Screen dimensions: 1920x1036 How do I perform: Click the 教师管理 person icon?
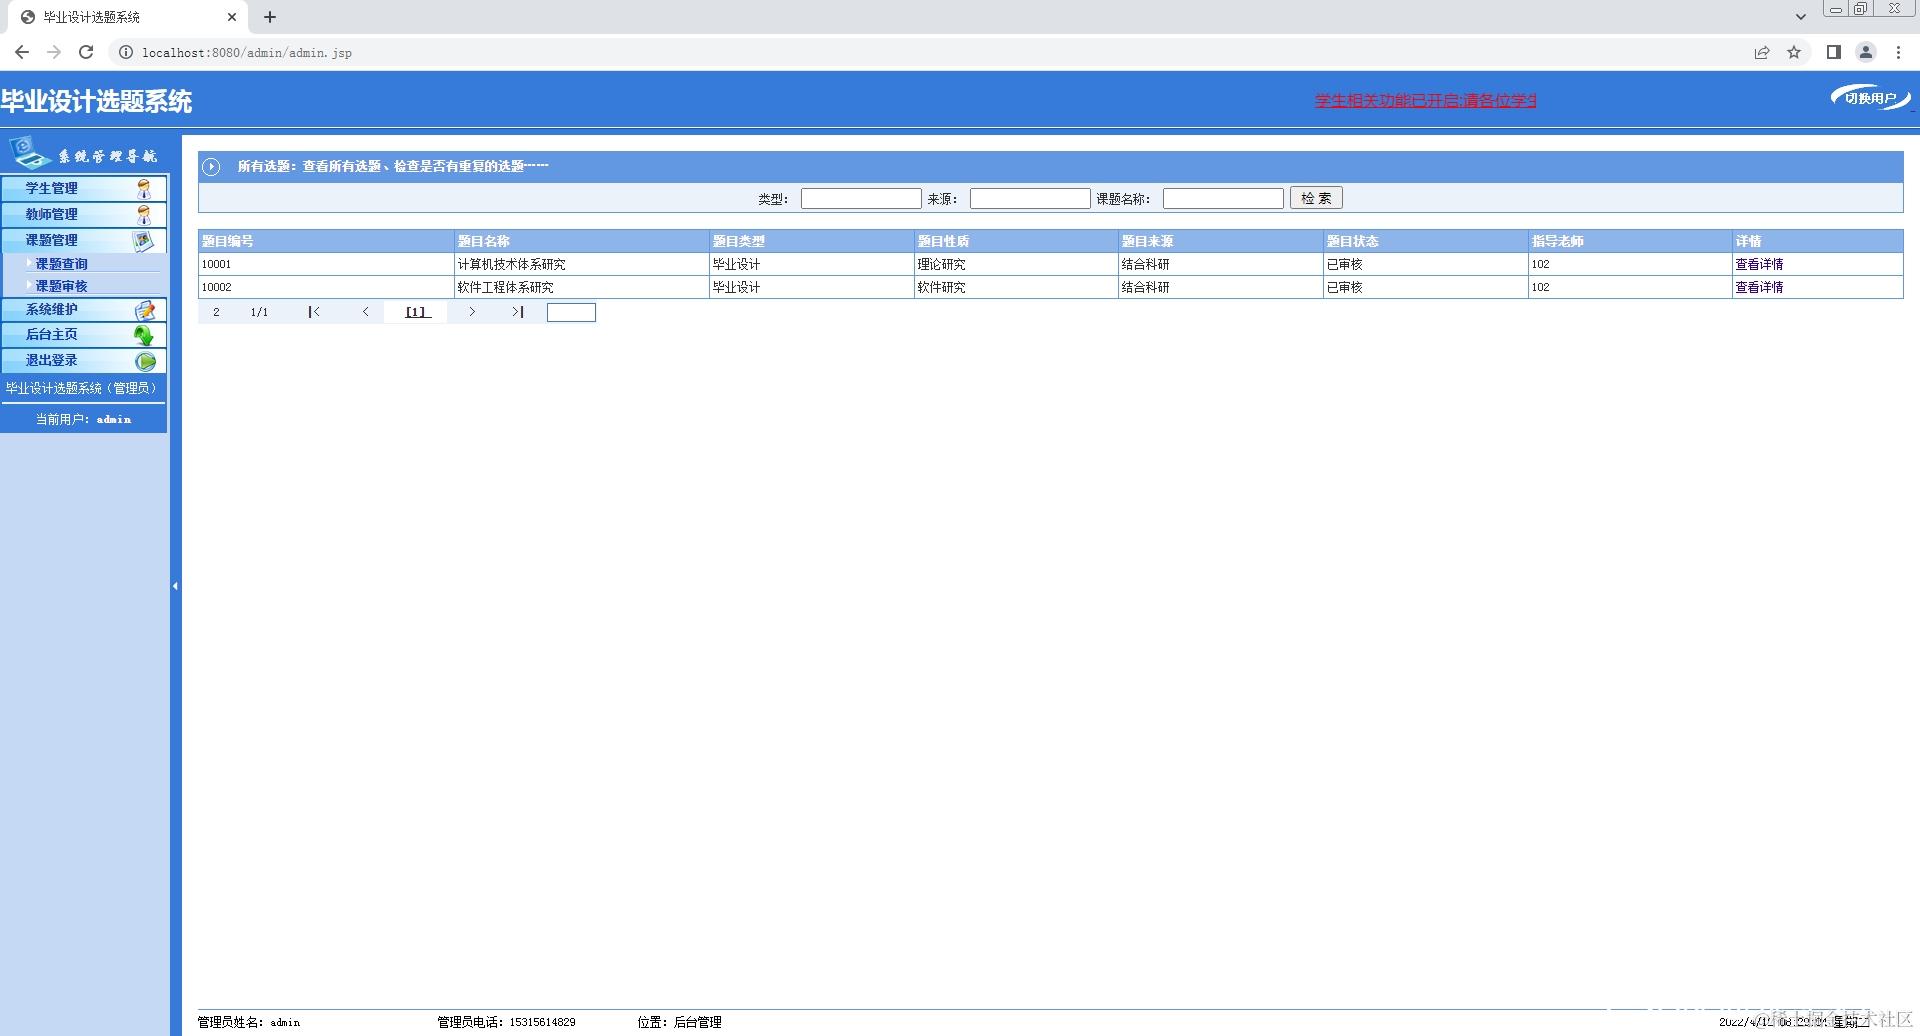[144, 214]
